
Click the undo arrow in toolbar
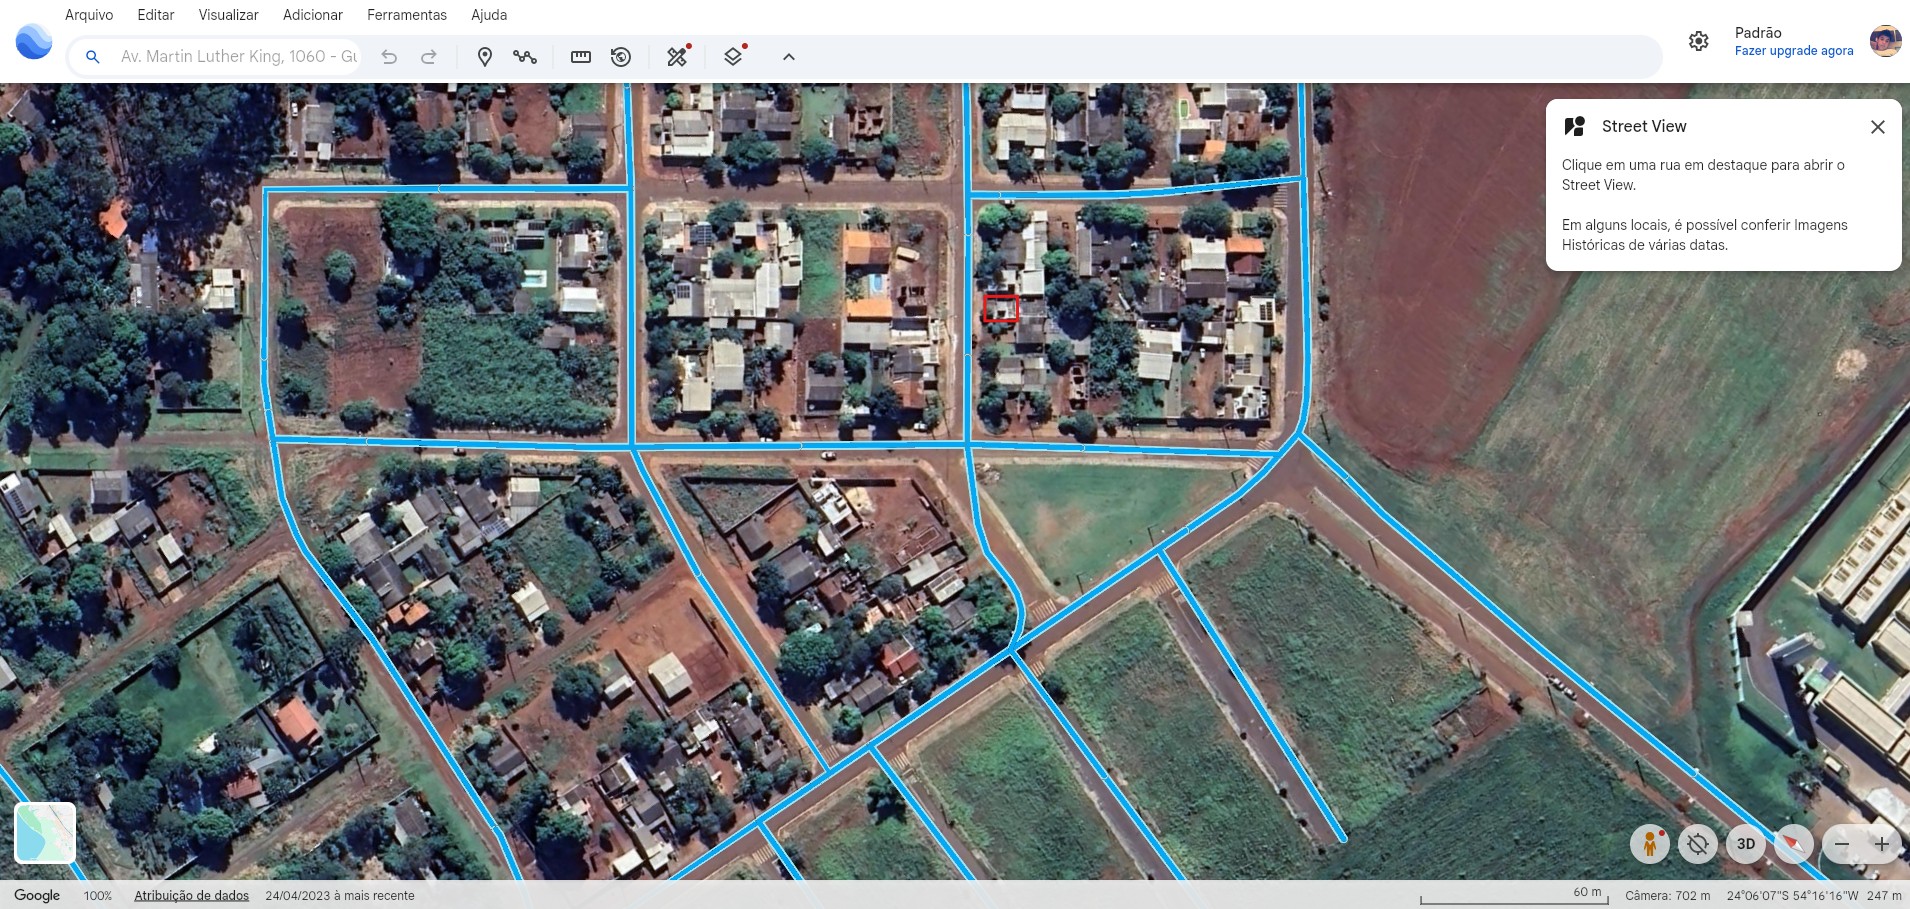pyautogui.click(x=389, y=57)
